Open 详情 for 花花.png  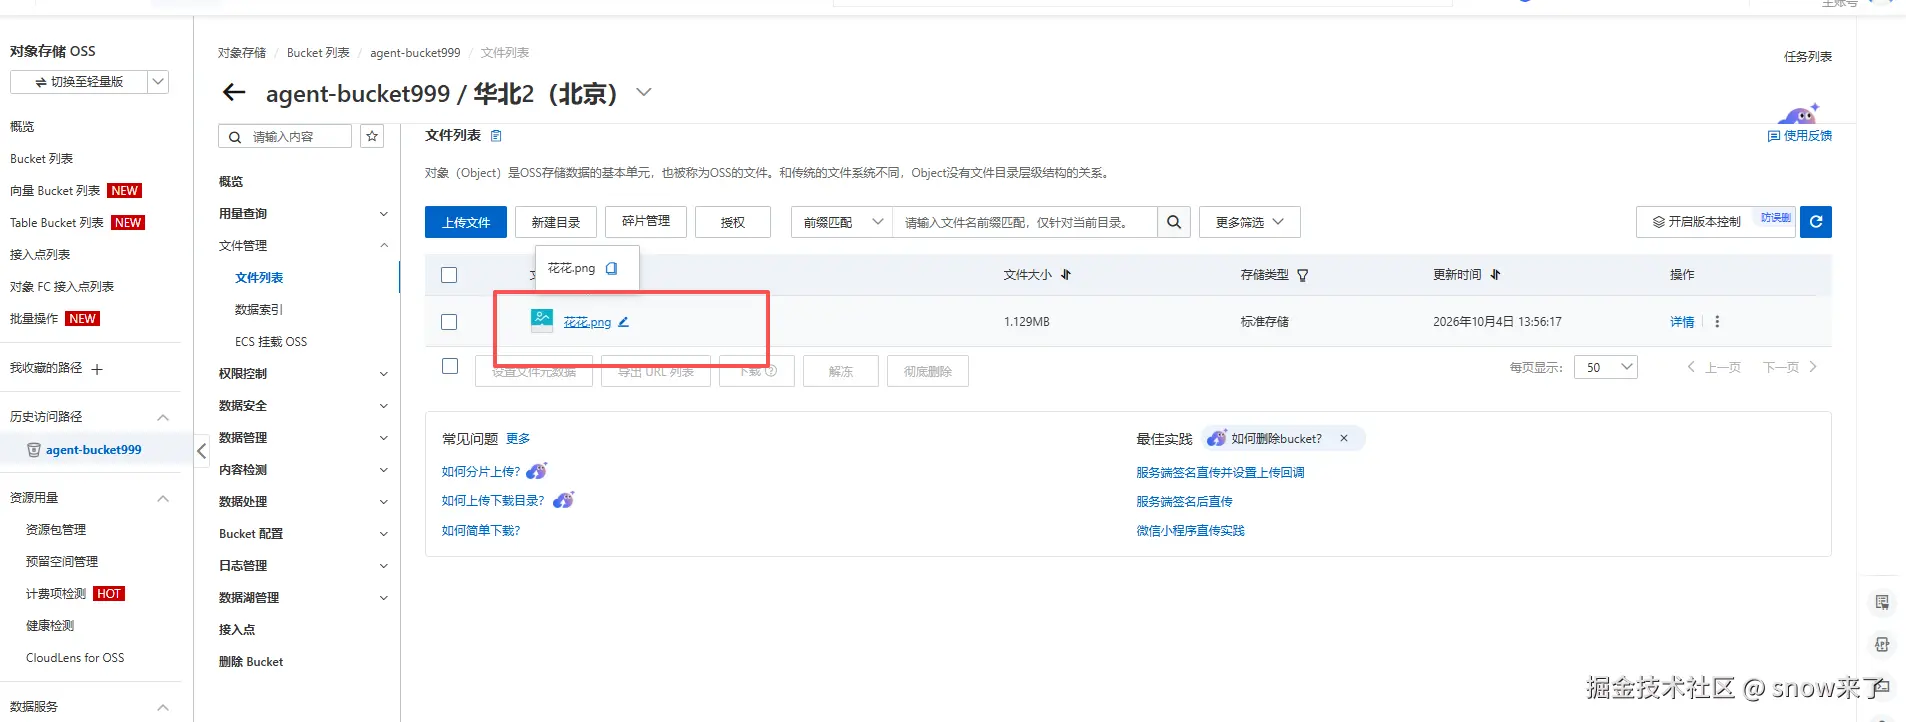pos(1682,322)
